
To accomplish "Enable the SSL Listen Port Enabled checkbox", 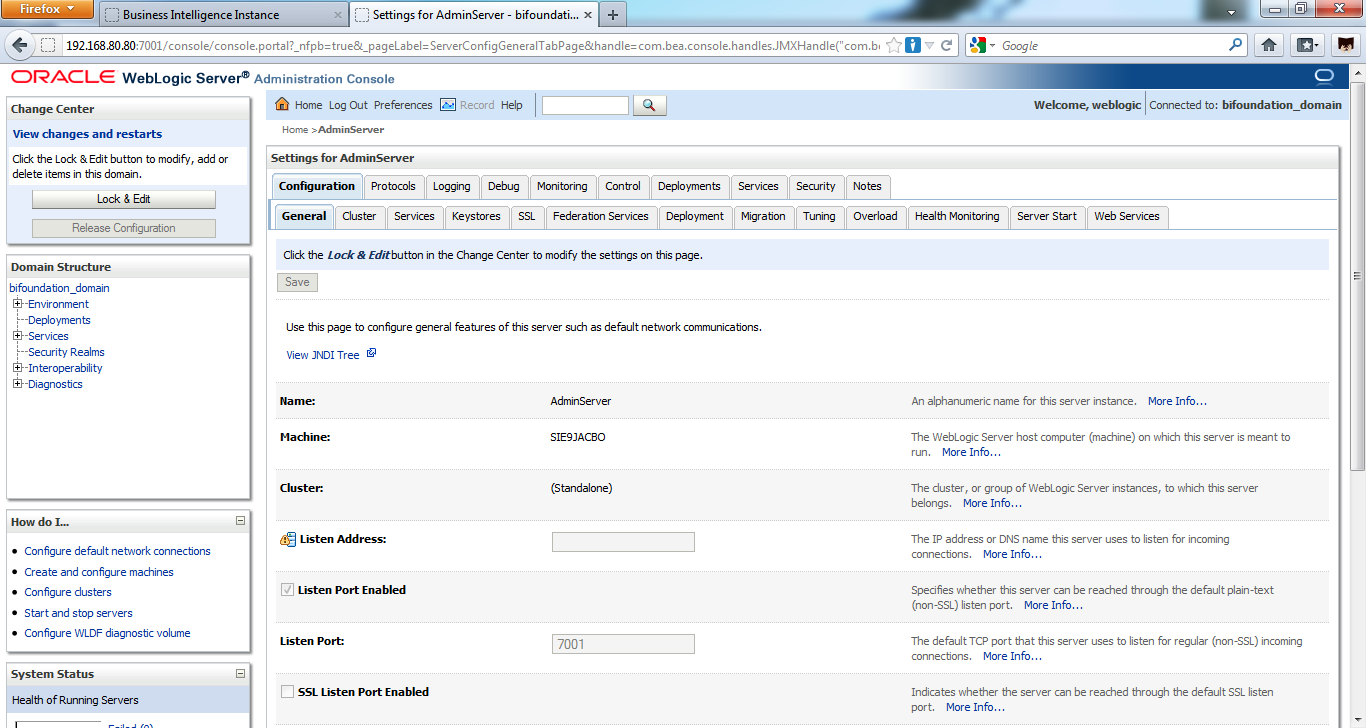I will [x=286, y=691].
